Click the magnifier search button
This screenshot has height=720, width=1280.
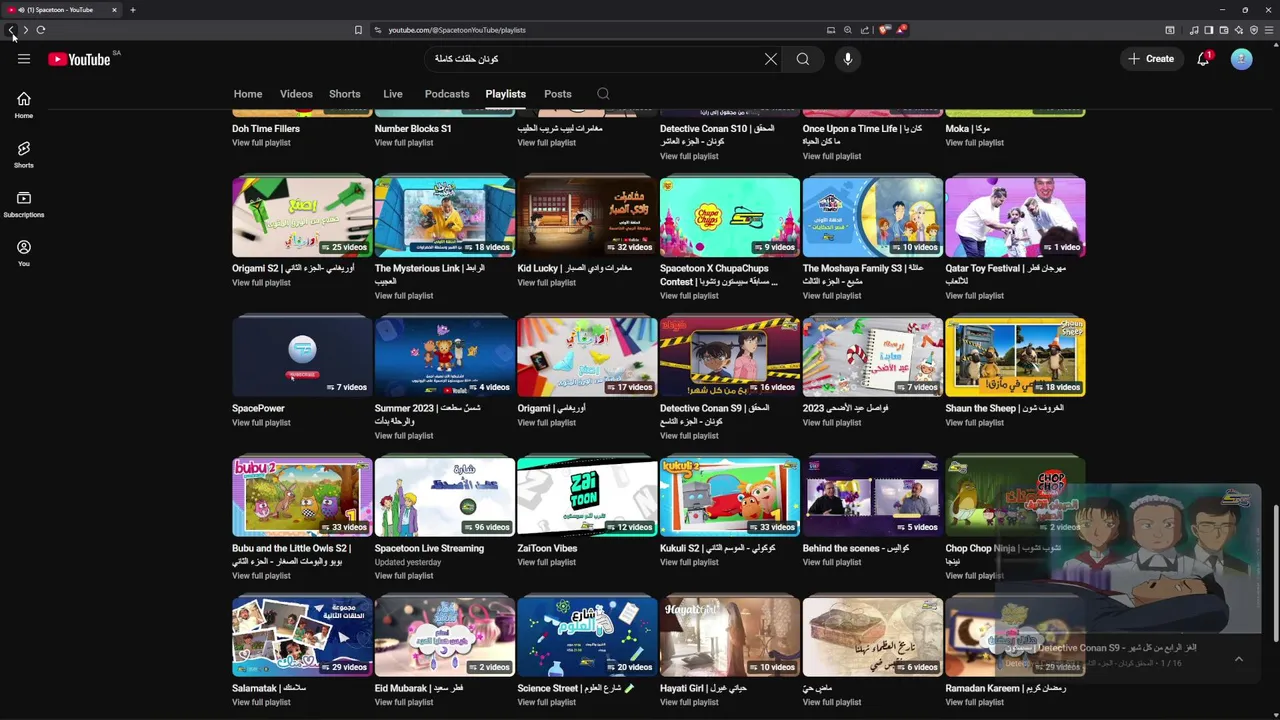coord(803,59)
